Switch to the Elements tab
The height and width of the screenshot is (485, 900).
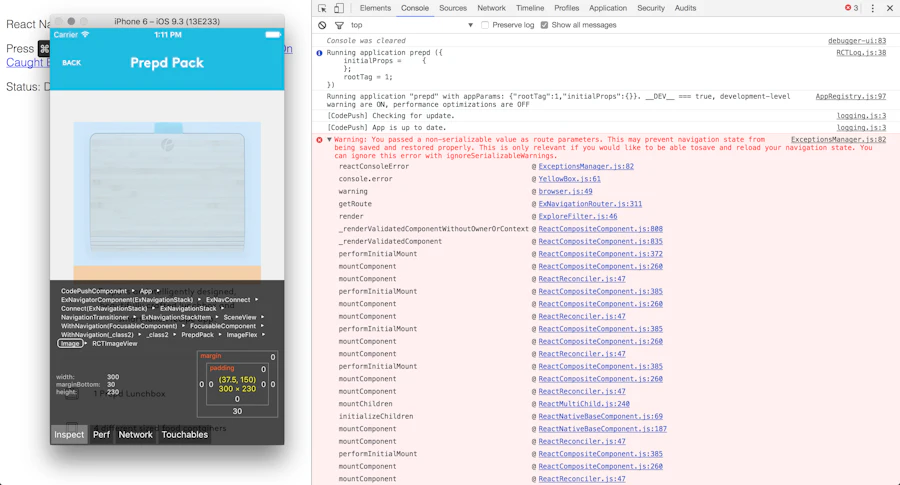tap(375, 8)
